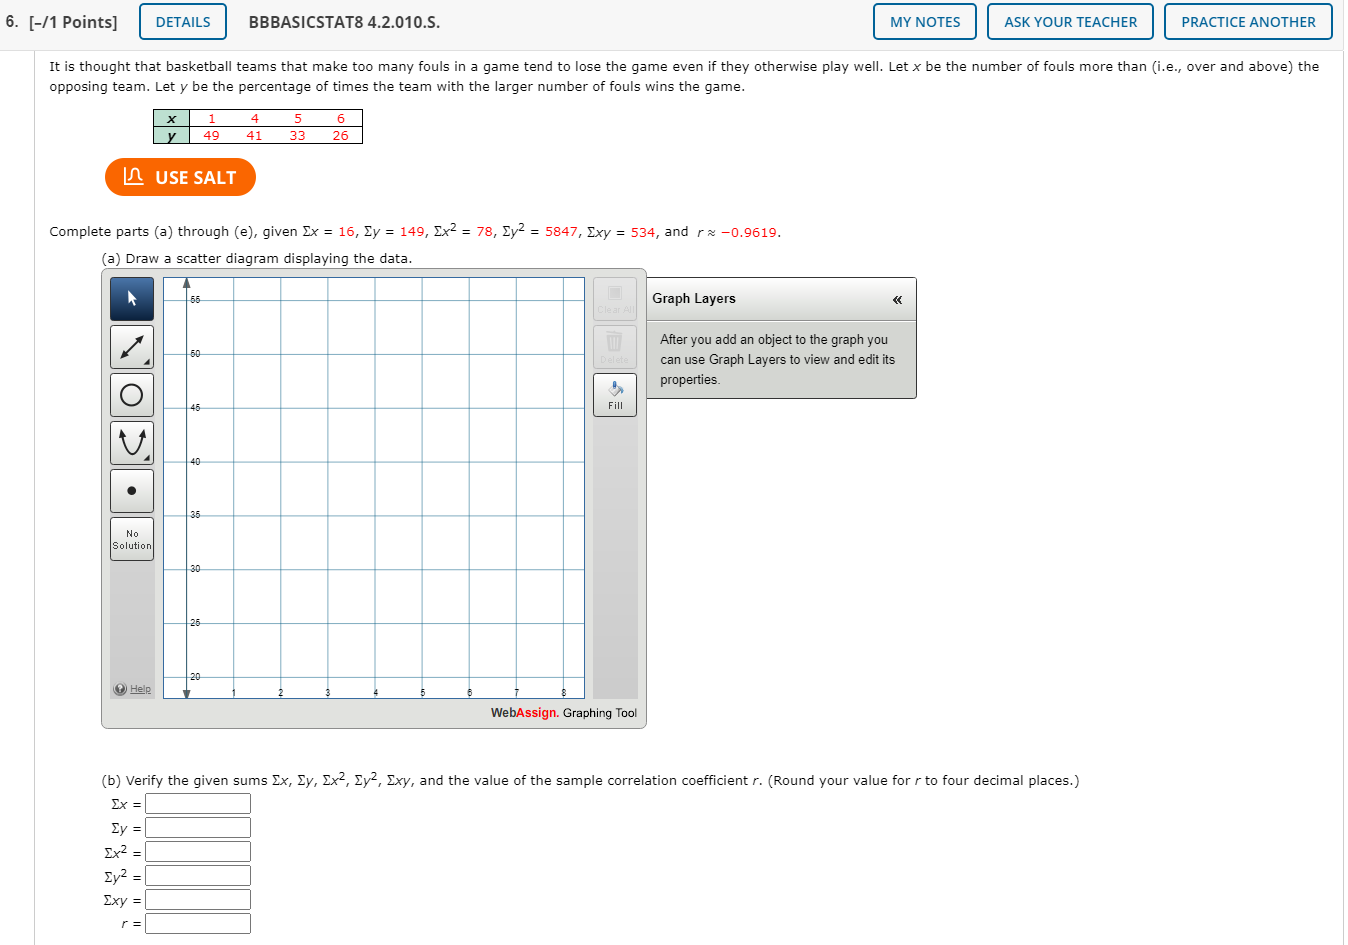This screenshot has width=1348, height=945.
Task: Collapse the Graph Layers panel
Action: pyautogui.click(x=897, y=299)
